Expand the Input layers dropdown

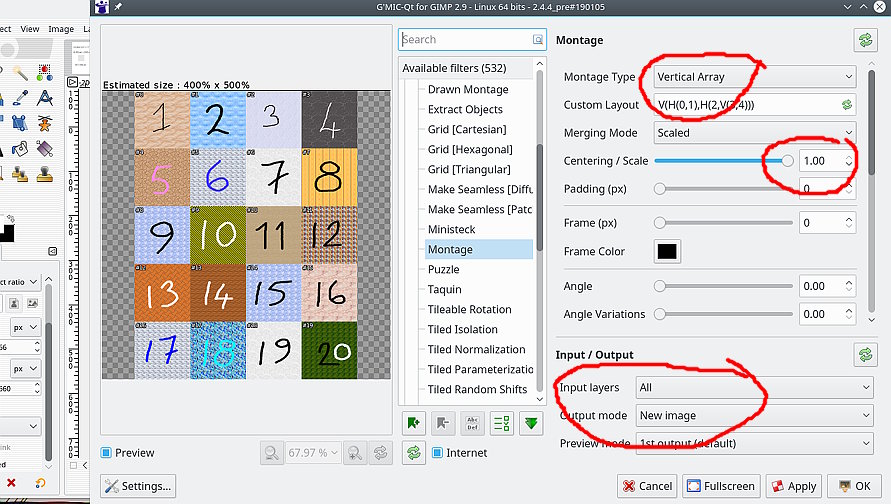point(753,387)
